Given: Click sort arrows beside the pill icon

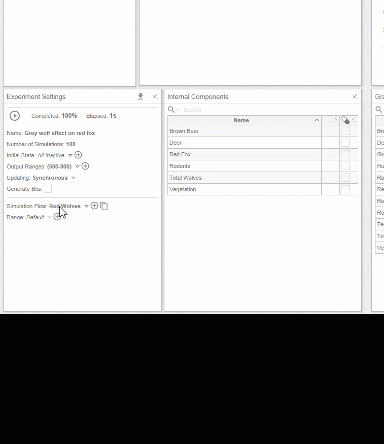Looking at the screenshot, I should (354, 120).
